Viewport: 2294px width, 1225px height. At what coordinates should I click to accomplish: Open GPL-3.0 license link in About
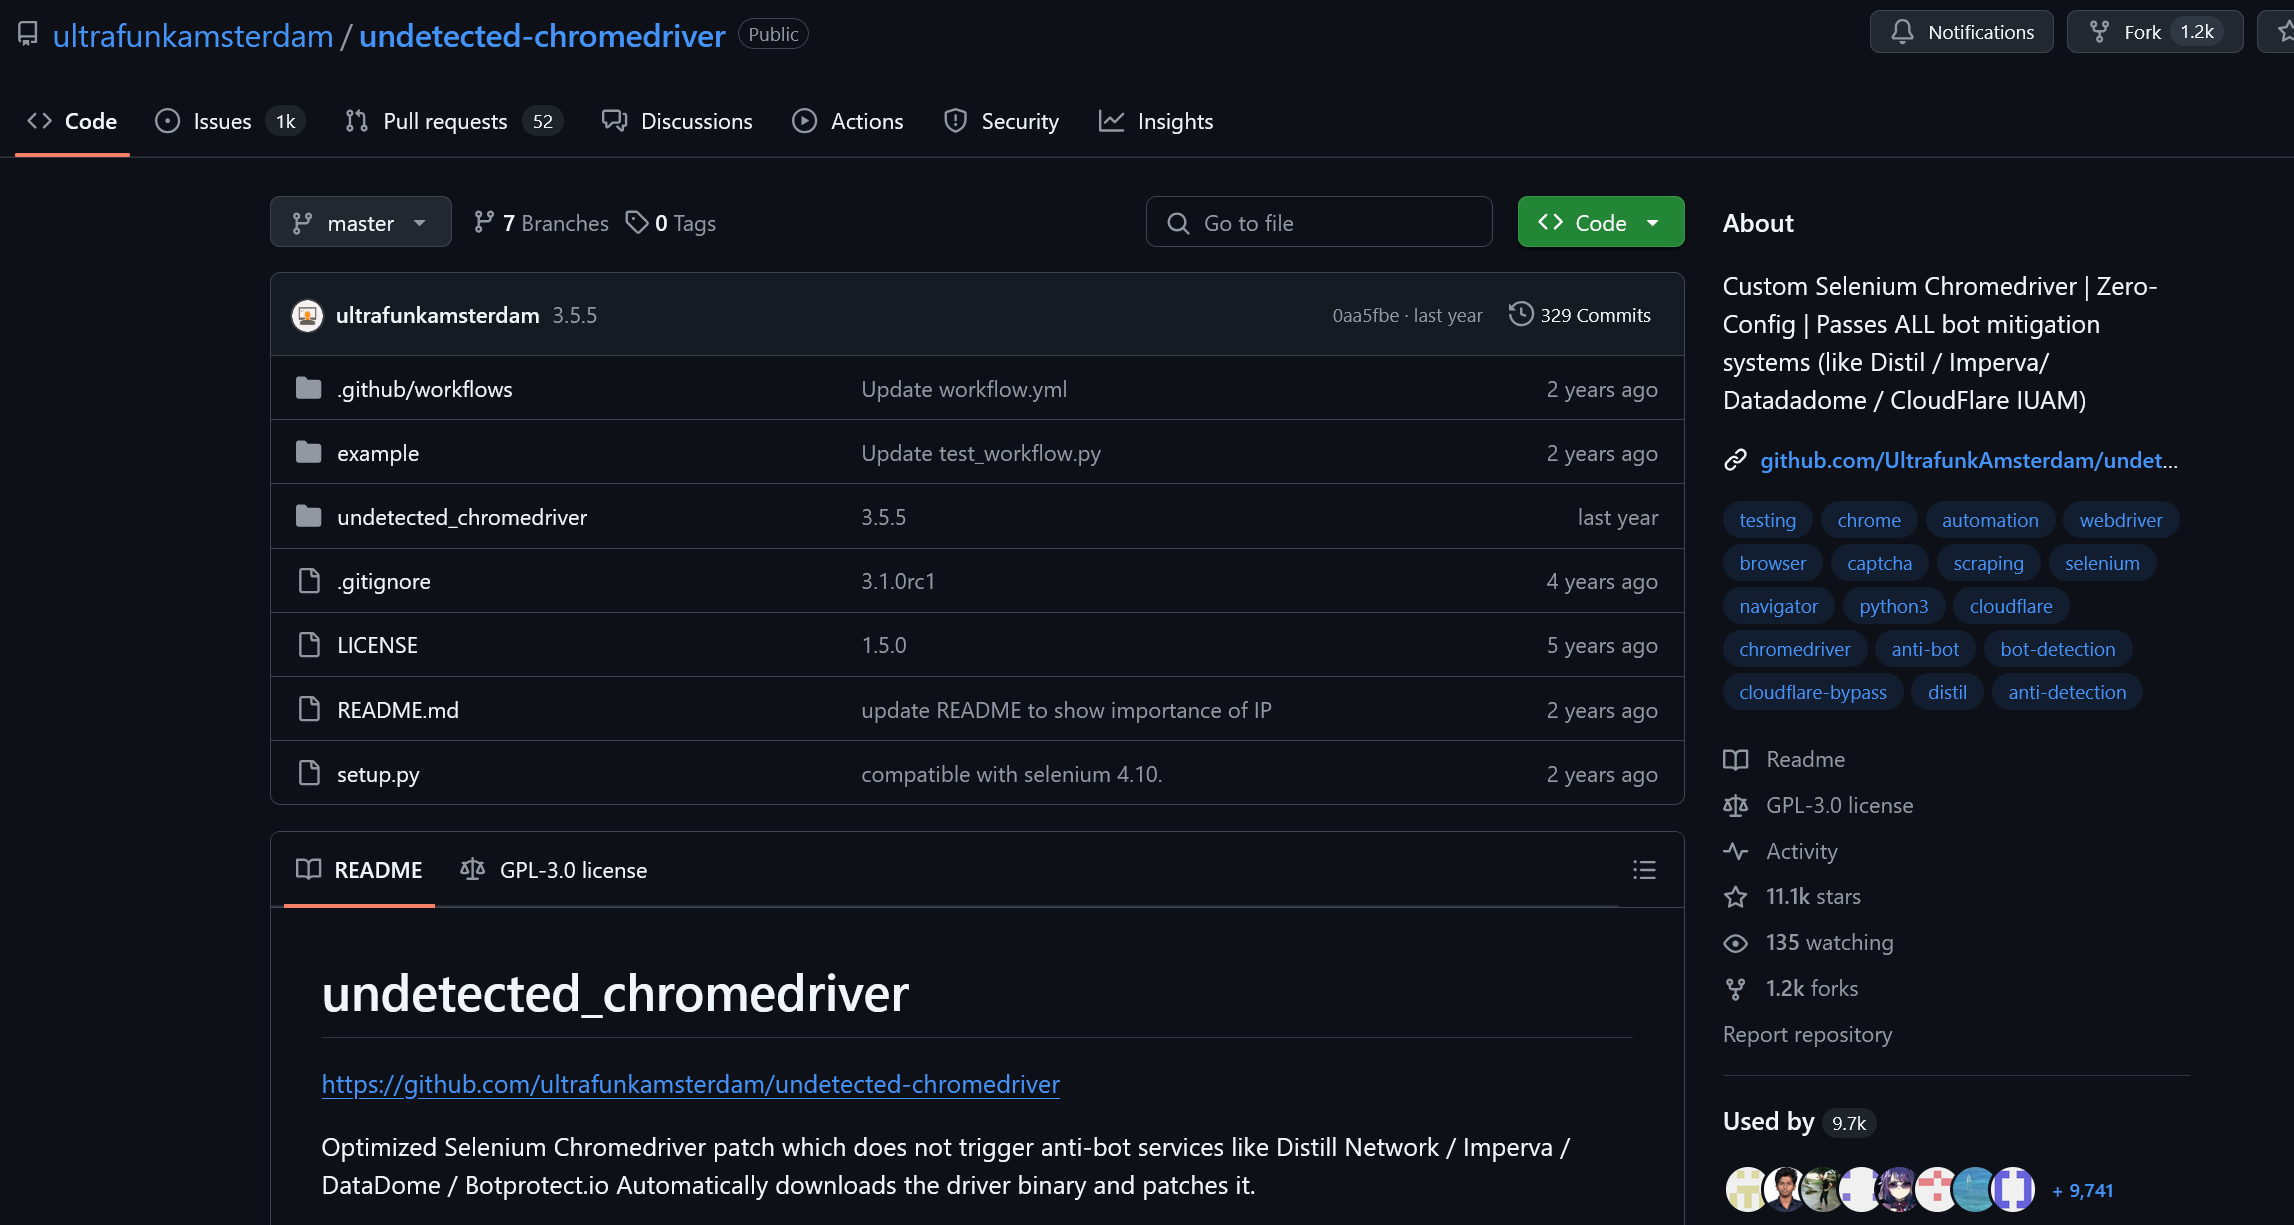1819,805
